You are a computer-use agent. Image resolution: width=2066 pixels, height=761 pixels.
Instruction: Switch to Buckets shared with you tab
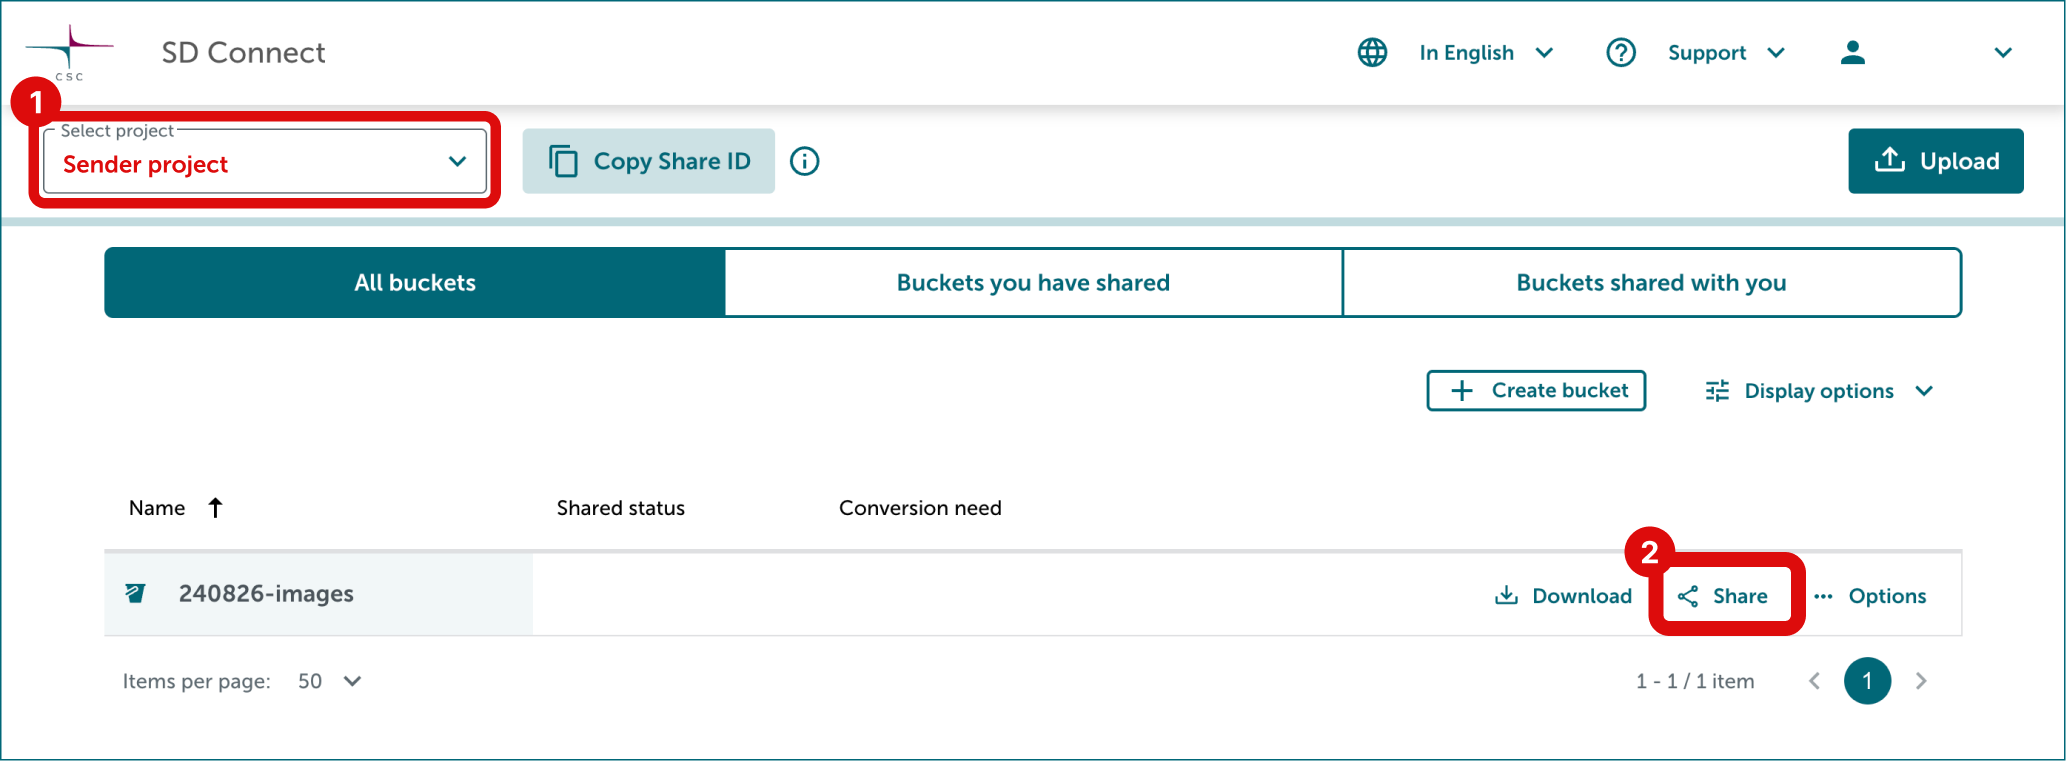(x=1651, y=283)
